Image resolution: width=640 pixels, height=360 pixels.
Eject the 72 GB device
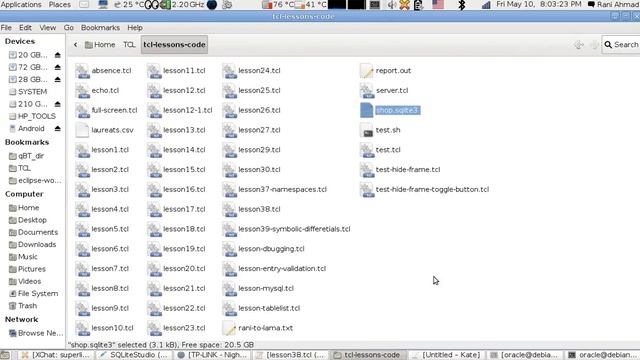click(58, 67)
